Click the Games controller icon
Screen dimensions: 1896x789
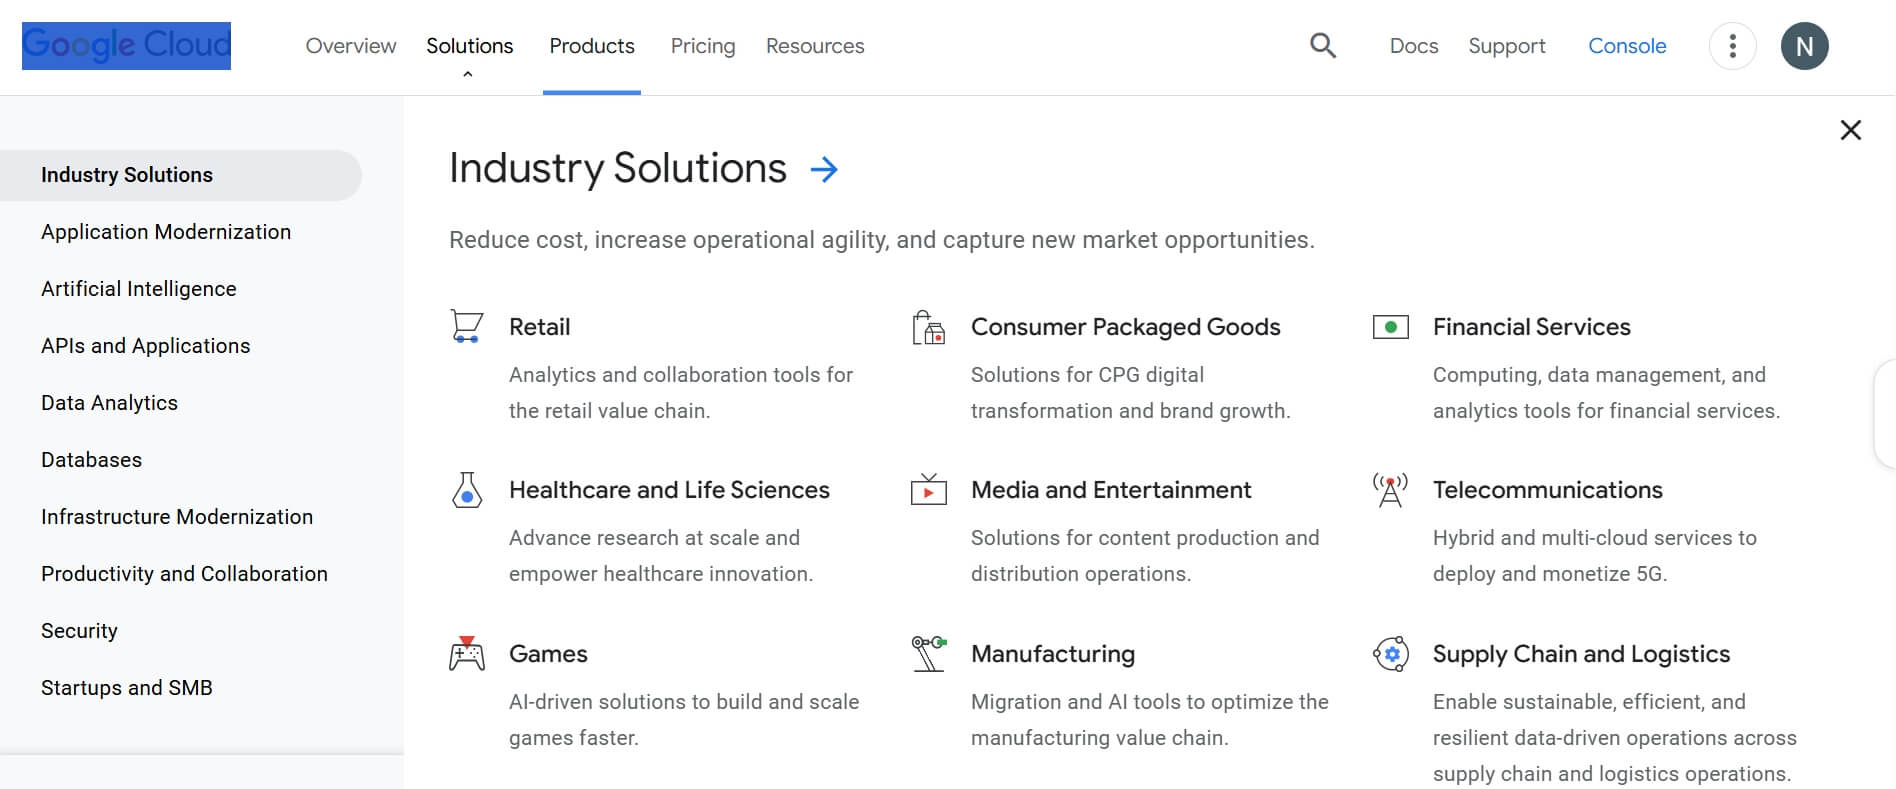[467, 653]
